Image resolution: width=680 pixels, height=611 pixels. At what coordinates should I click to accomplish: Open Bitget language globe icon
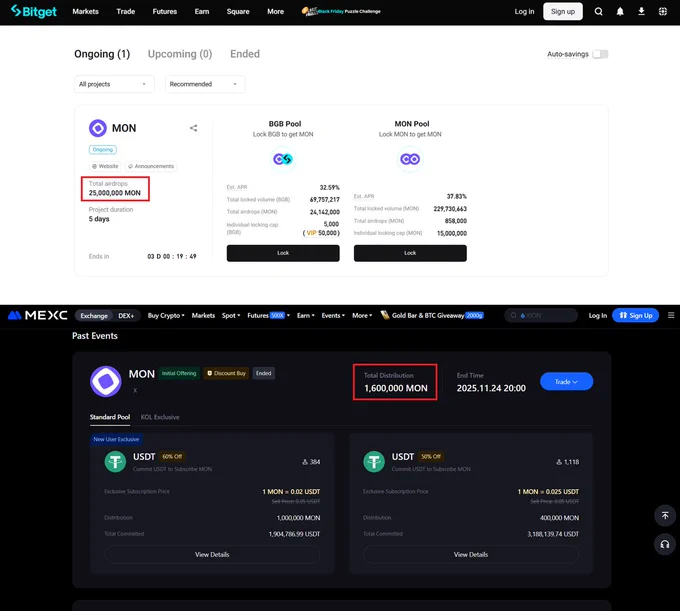coord(663,12)
